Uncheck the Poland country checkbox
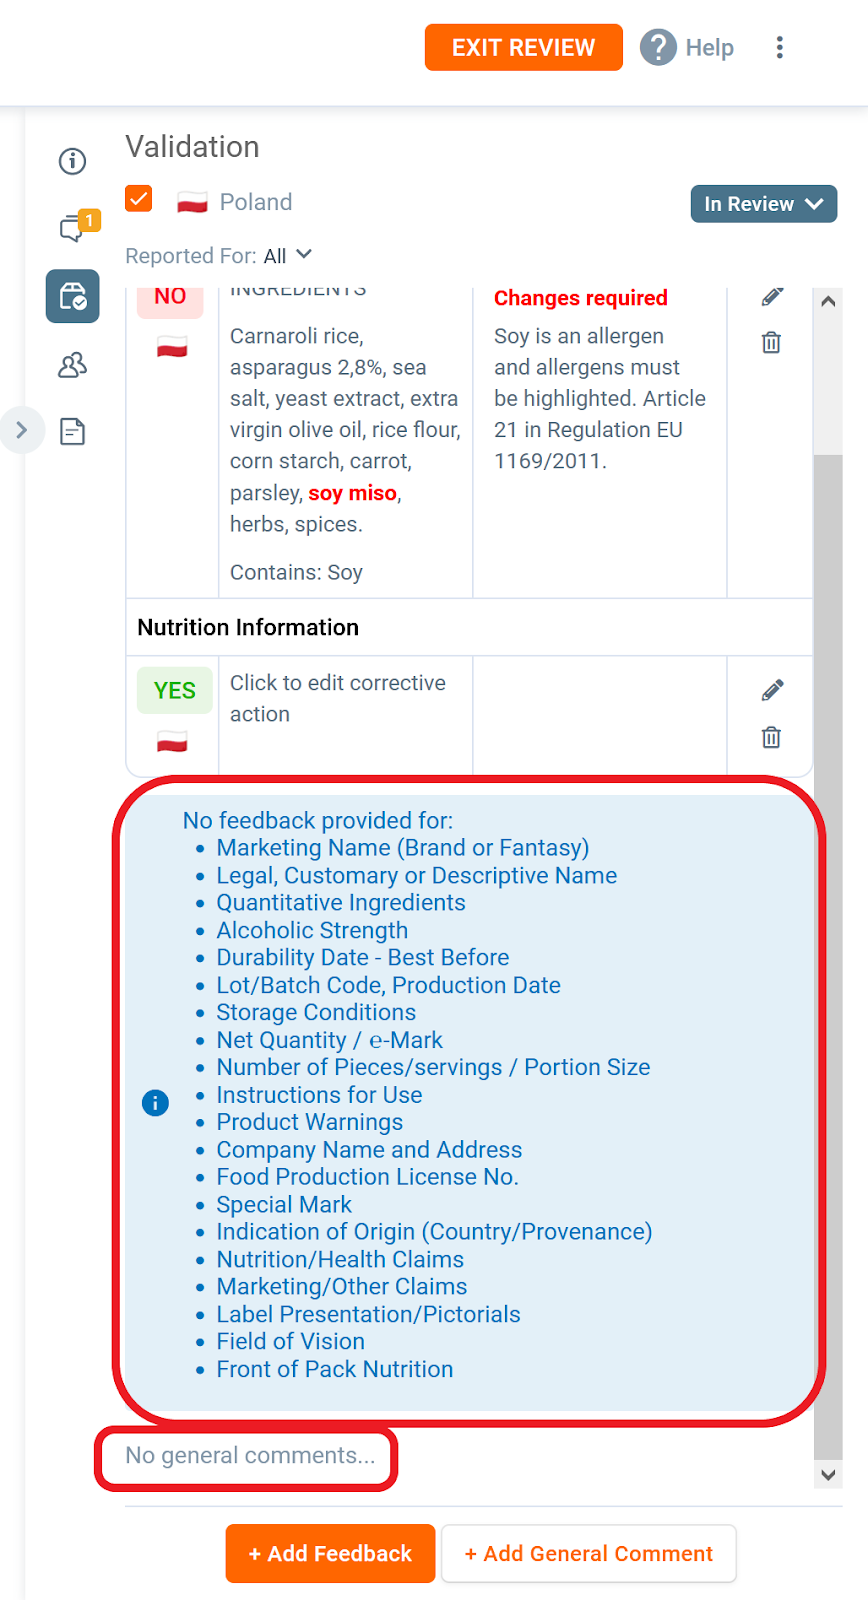 pyautogui.click(x=139, y=198)
